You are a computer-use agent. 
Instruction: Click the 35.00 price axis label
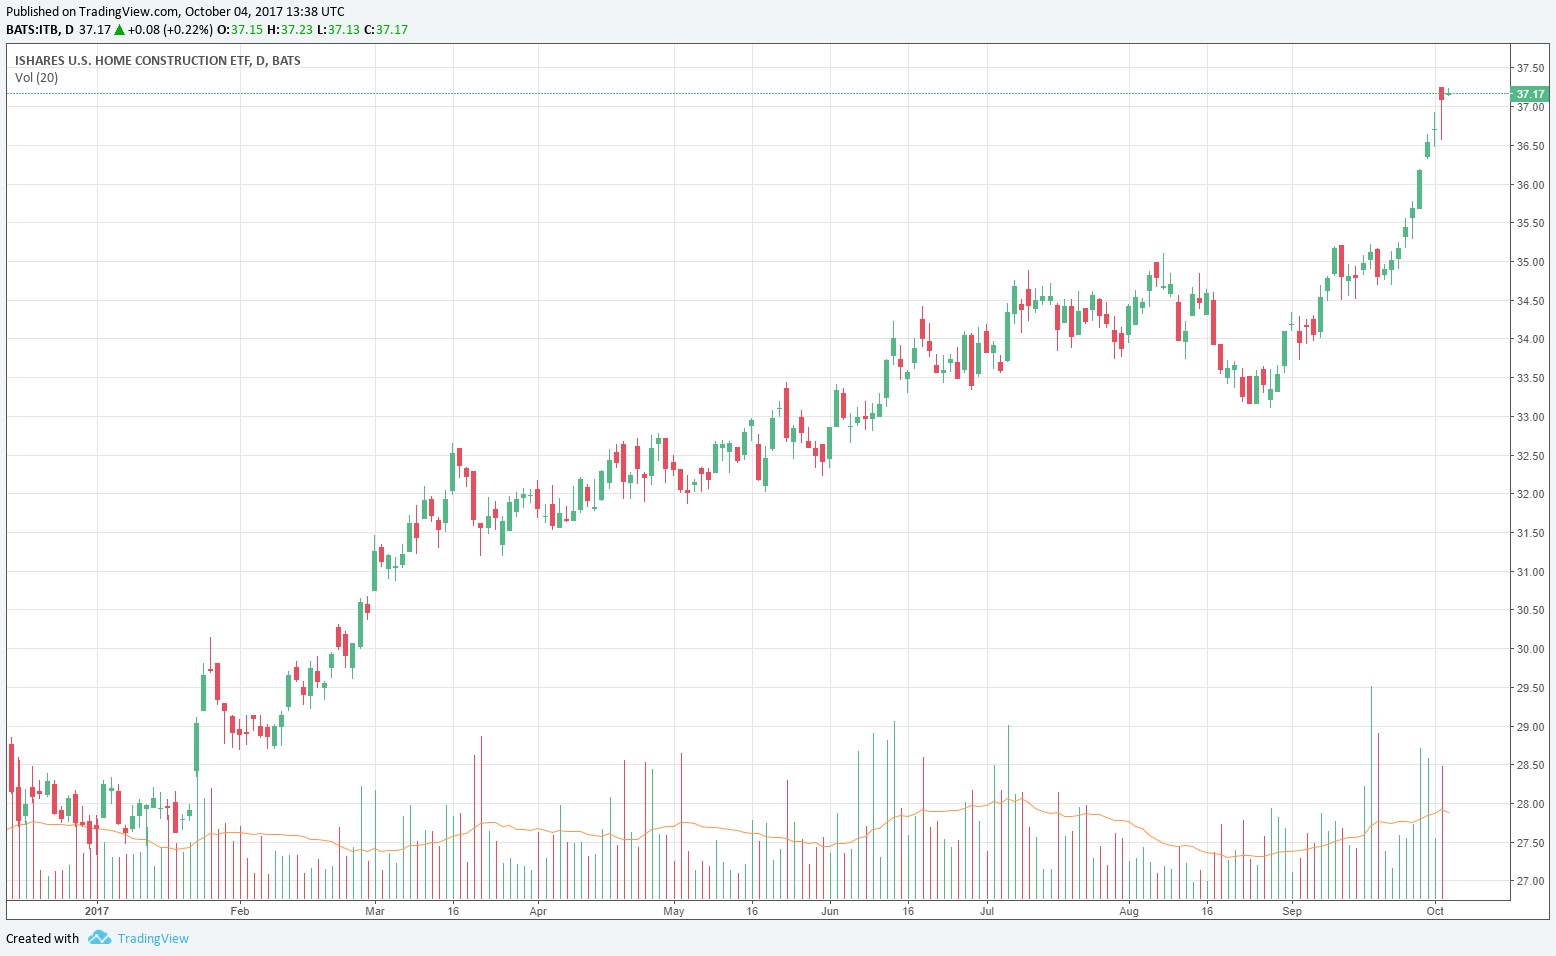point(1529,262)
